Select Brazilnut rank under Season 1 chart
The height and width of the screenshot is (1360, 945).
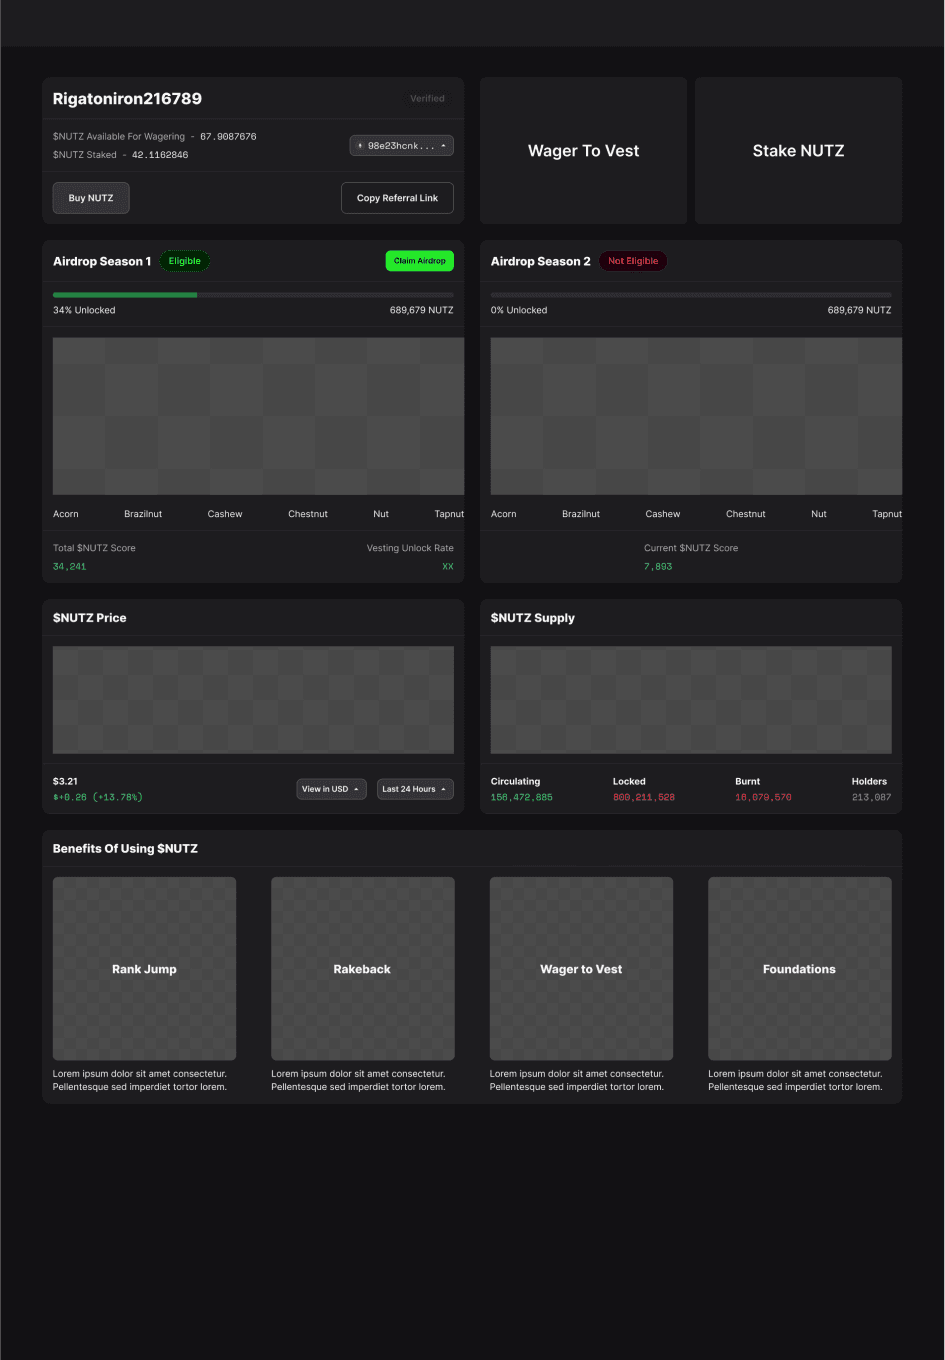143,514
